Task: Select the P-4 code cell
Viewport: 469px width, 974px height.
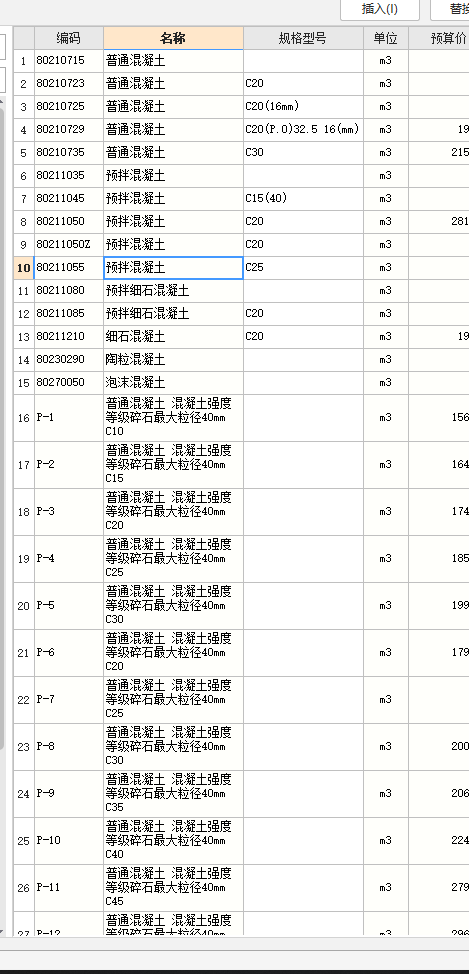Action: point(68,558)
